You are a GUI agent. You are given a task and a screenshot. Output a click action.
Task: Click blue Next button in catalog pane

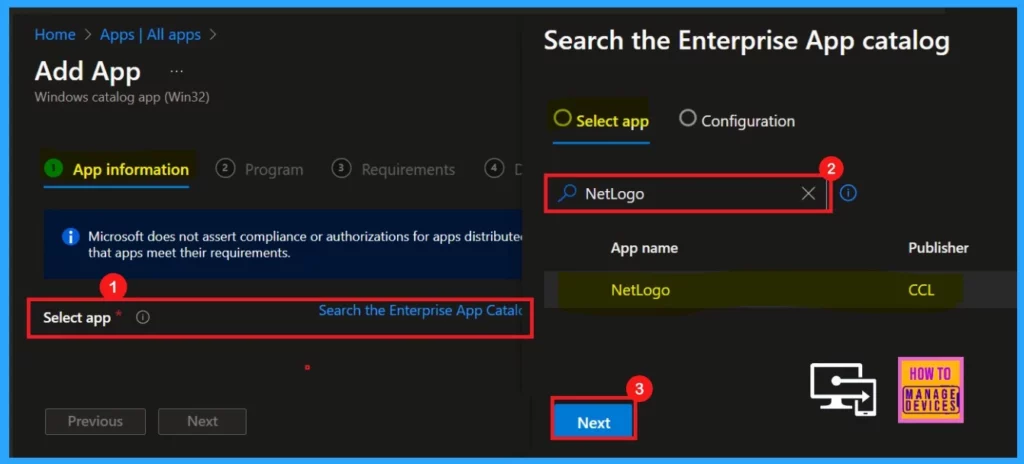(x=593, y=422)
